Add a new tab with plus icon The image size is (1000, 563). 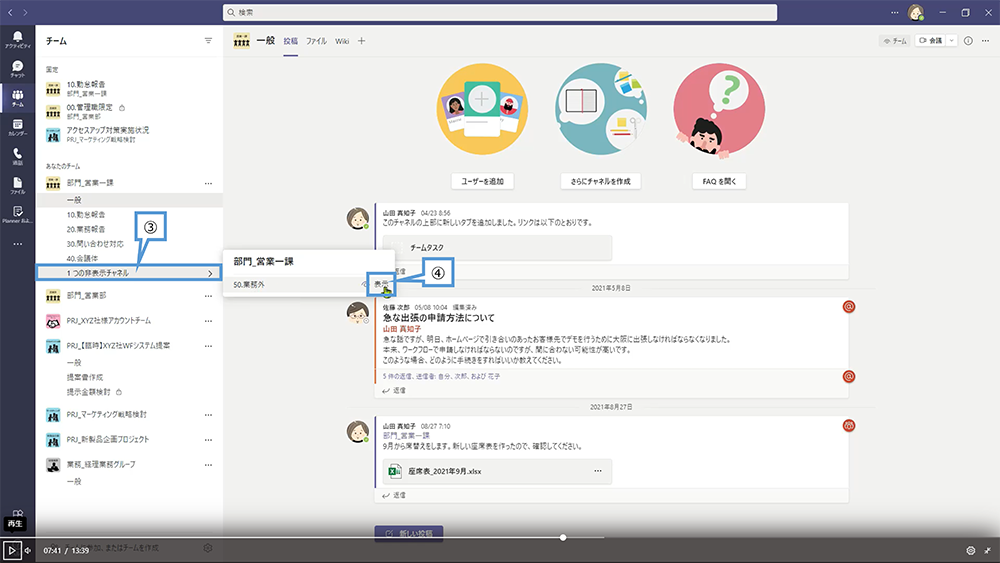click(362, 41)
